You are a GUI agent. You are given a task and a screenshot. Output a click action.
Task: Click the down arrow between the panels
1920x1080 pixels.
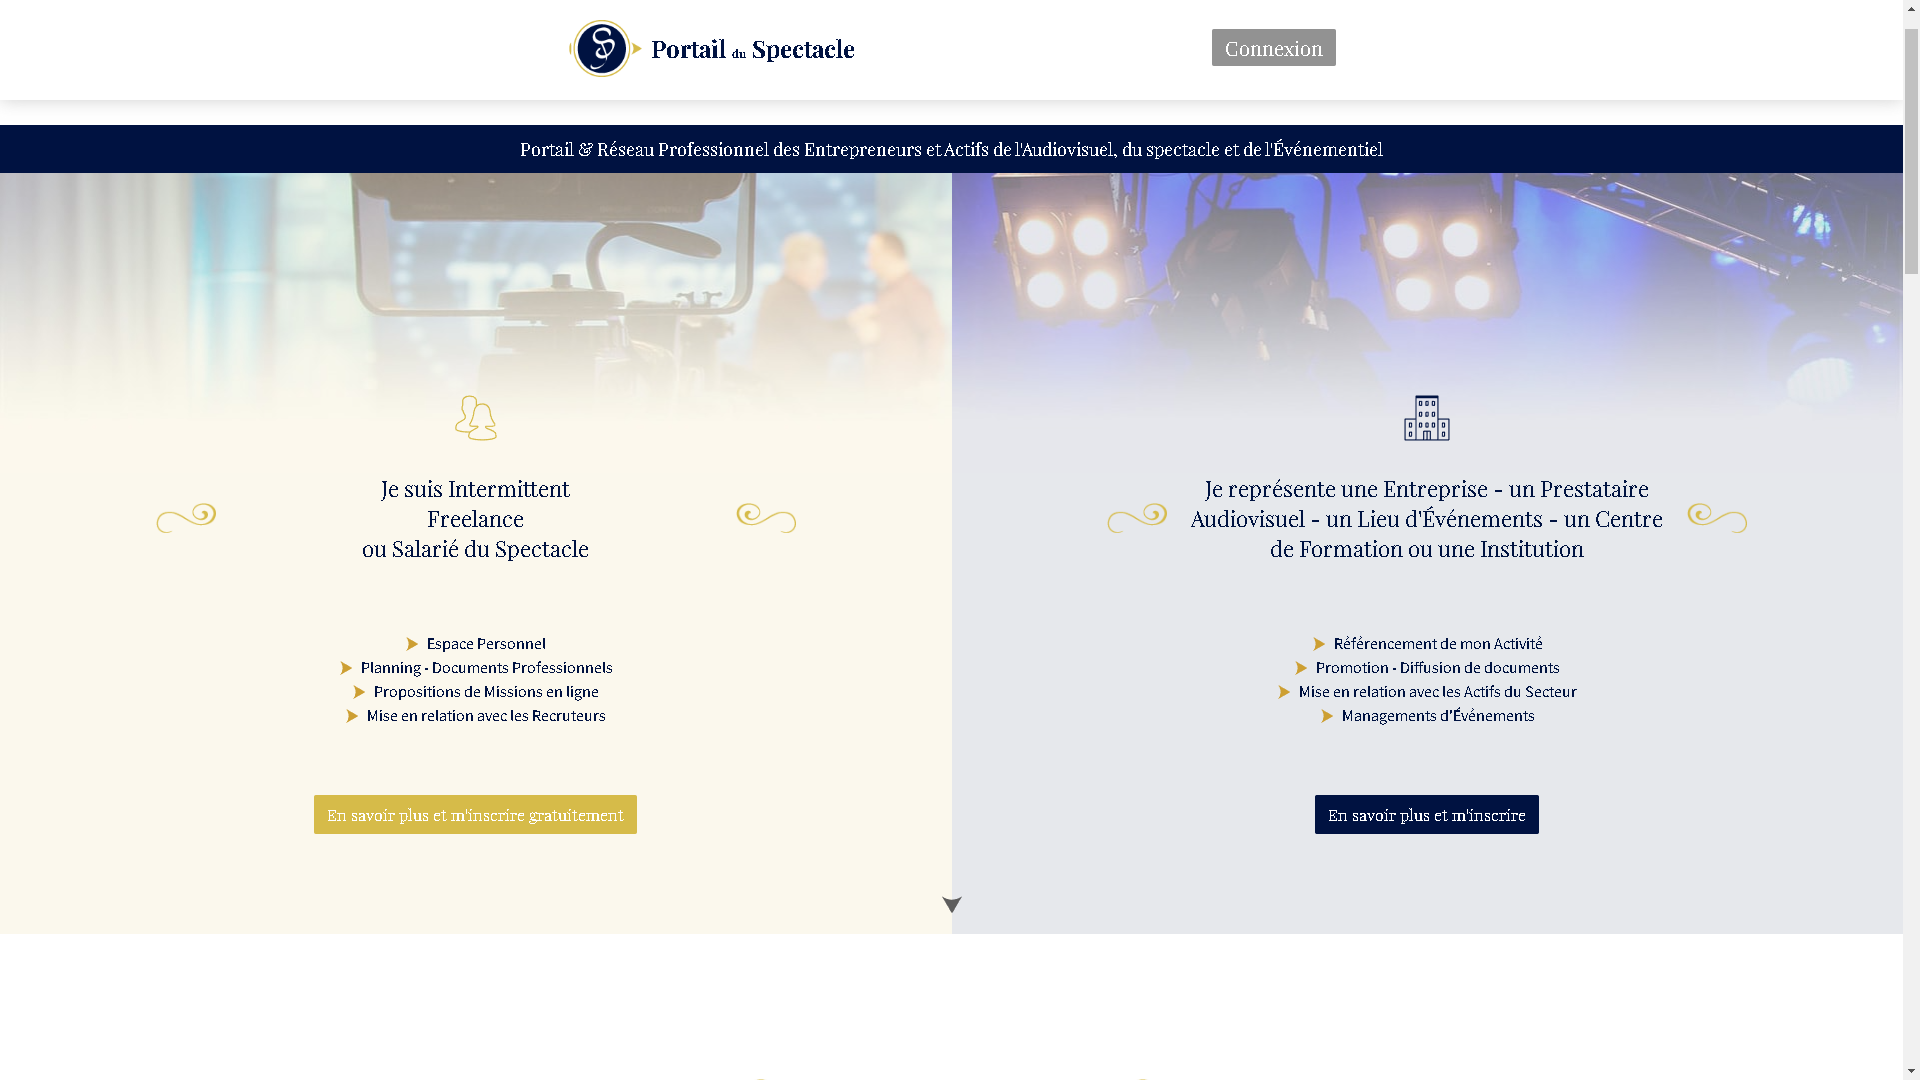point(952,905)
